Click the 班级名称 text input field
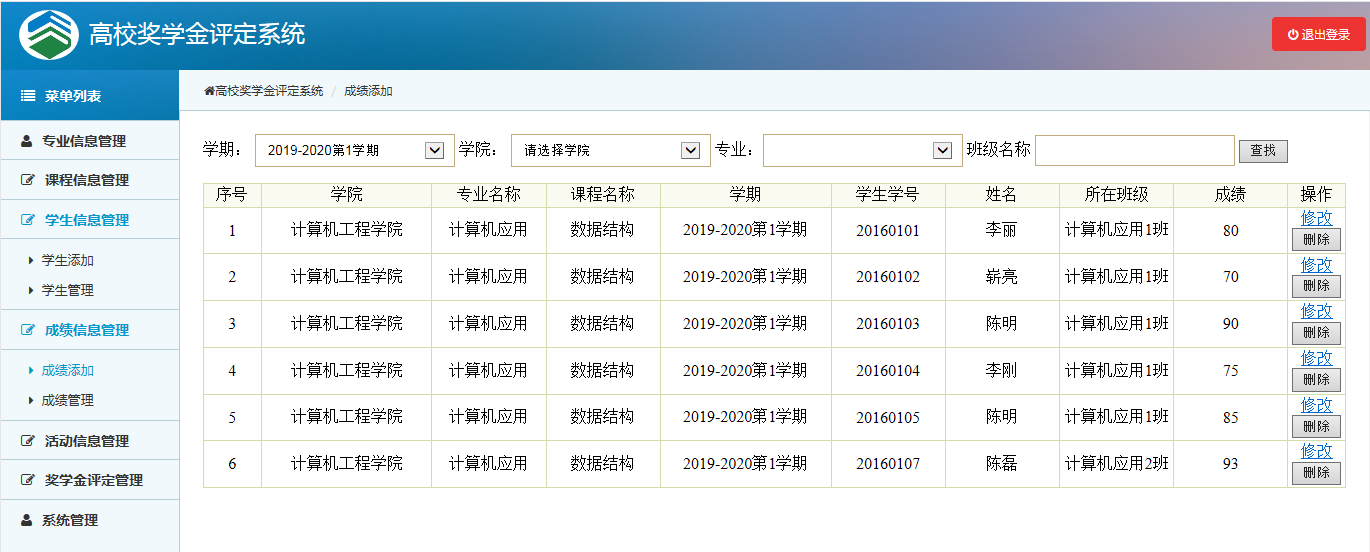 [1135, 150]
